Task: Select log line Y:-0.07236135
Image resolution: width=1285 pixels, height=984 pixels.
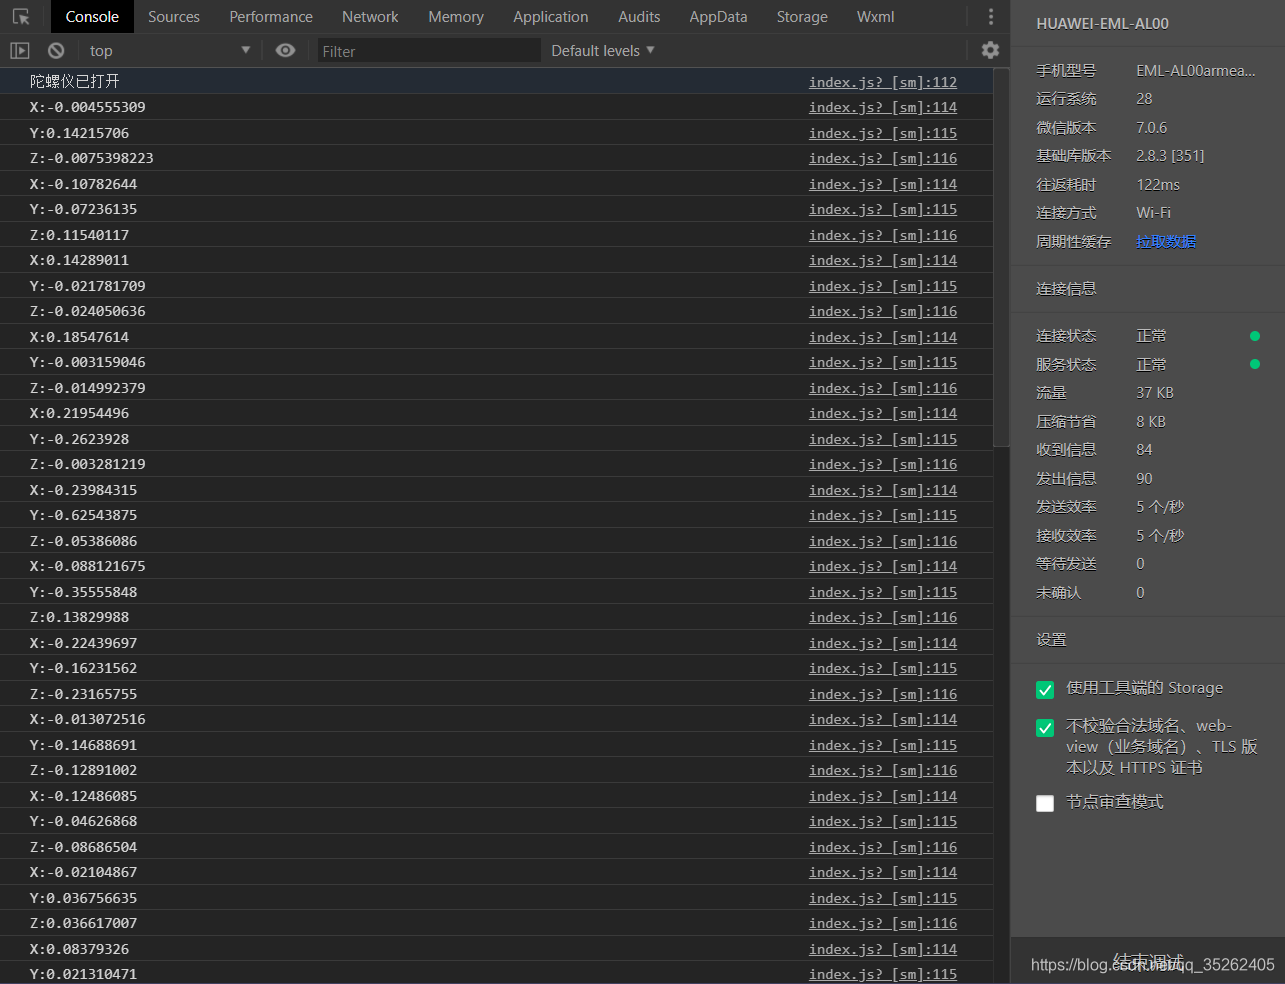Action: pyautogui.click(x=84, y=209)
